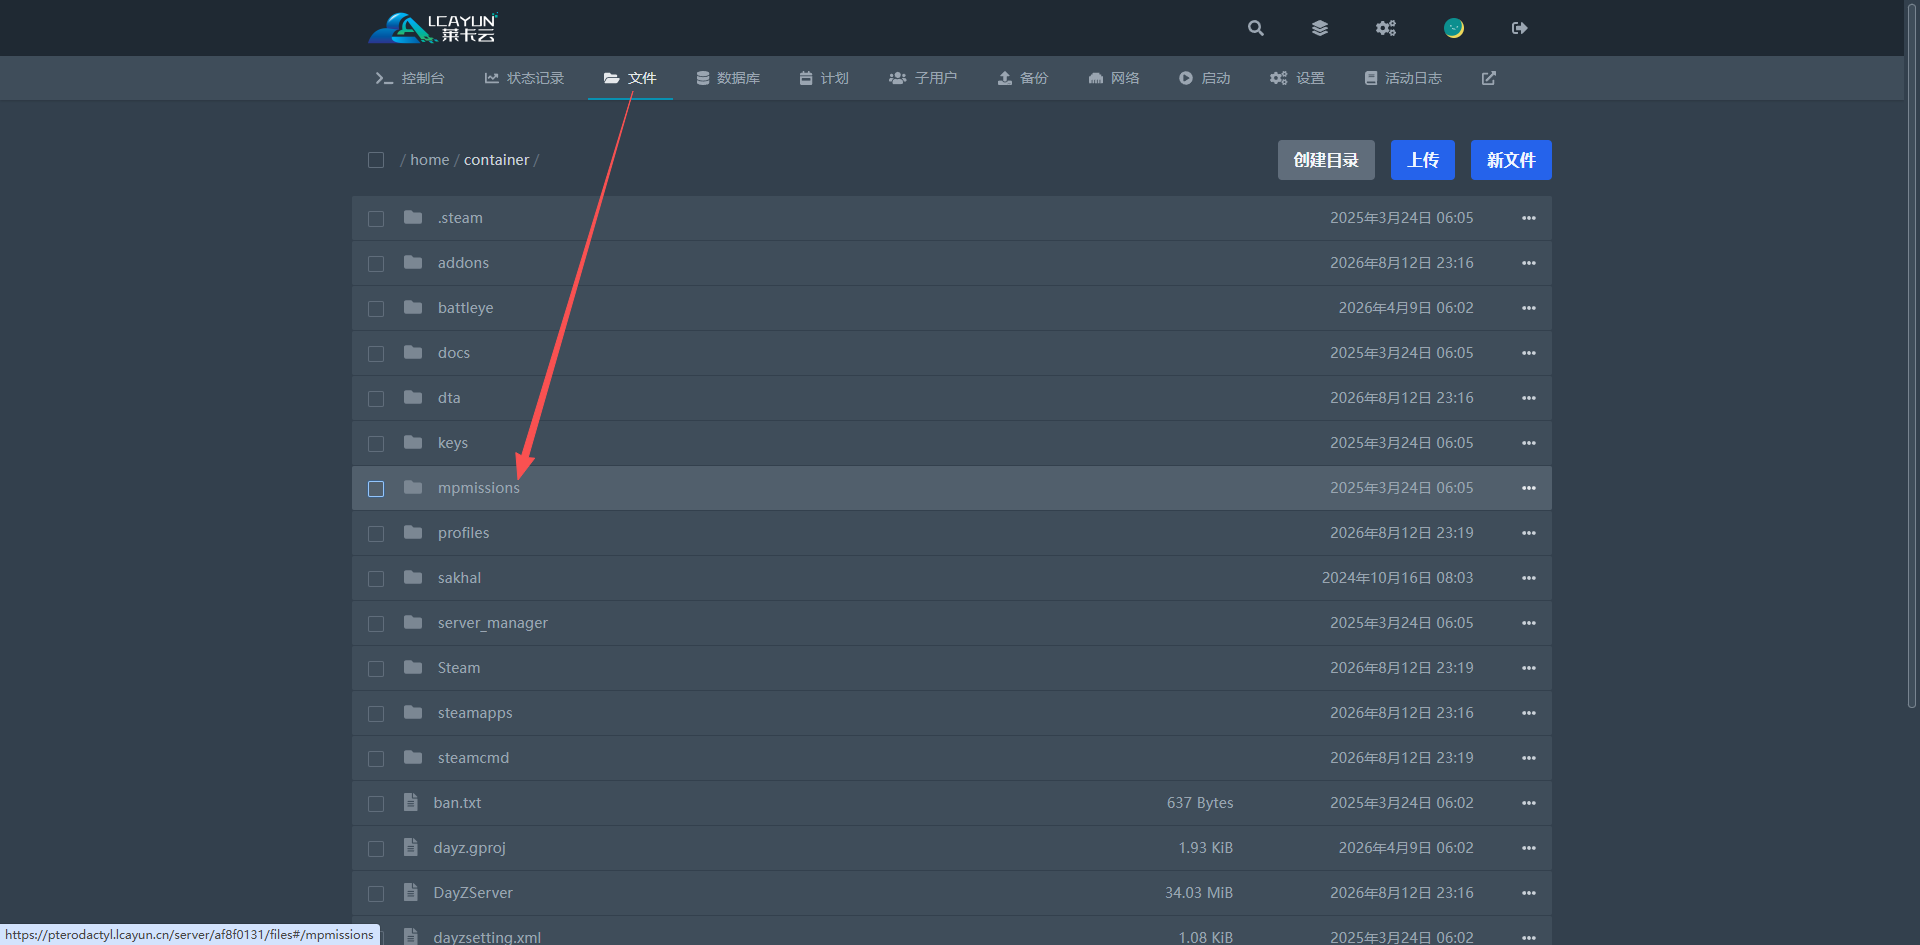Click folder icon of profiles row
This screenshot has height=945, width=1920.
click(x=413, y=532)
